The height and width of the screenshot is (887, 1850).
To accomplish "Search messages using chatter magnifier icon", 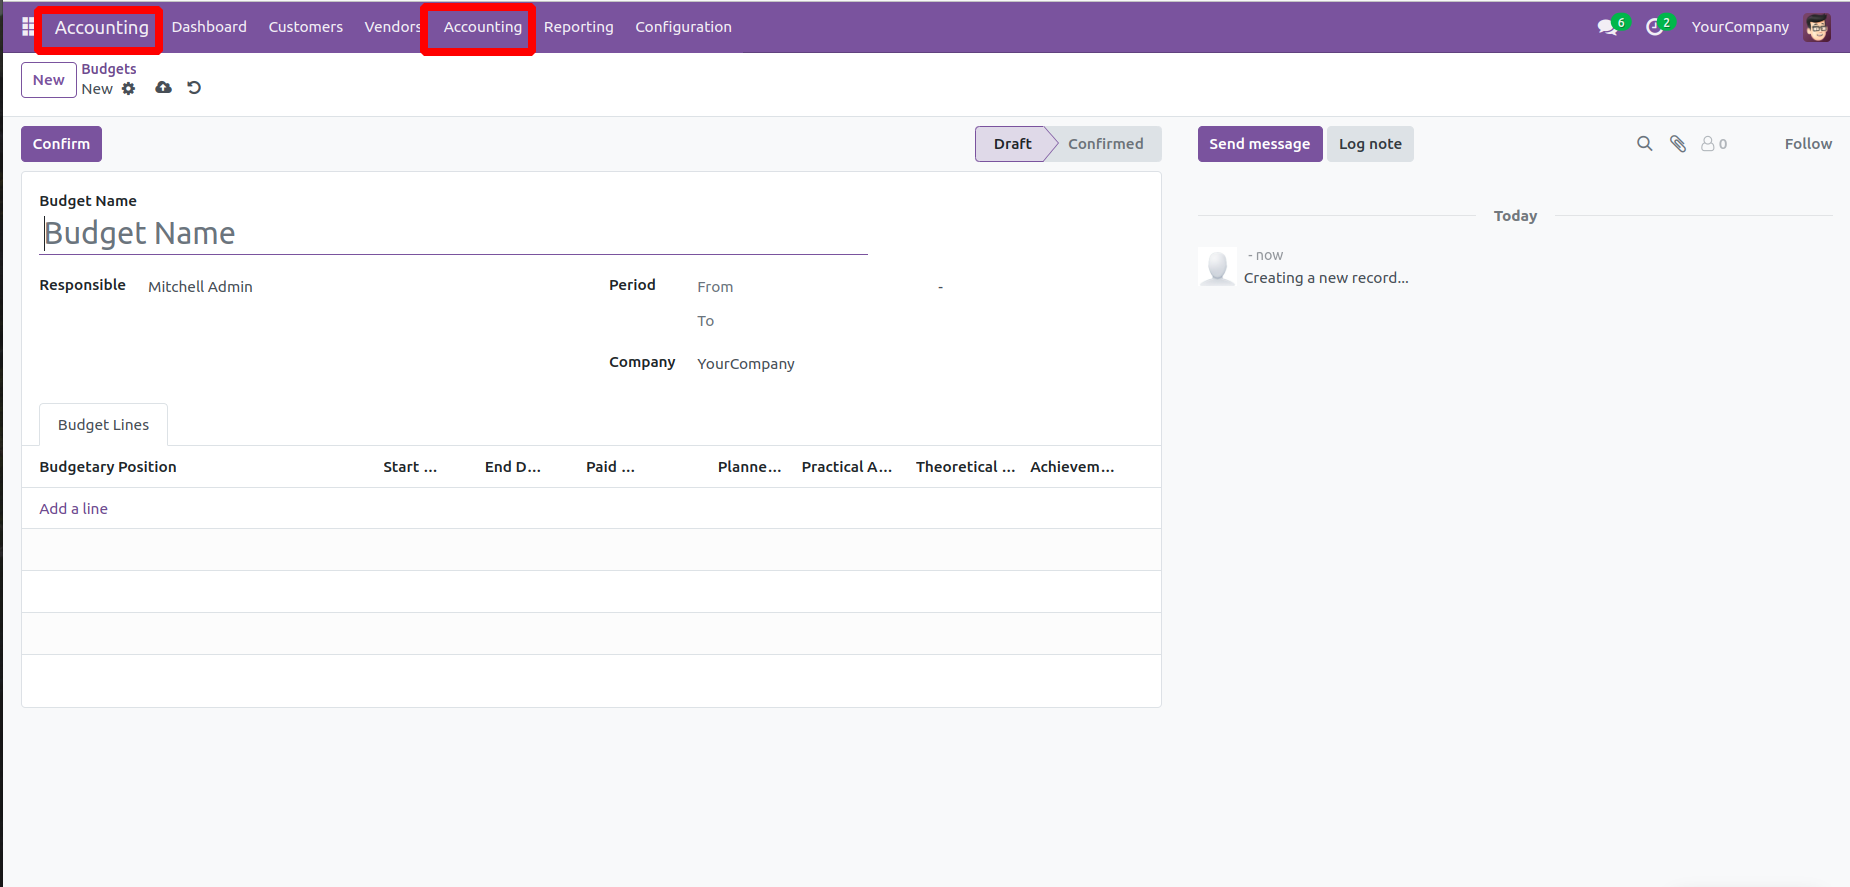I will point(1644,144).
